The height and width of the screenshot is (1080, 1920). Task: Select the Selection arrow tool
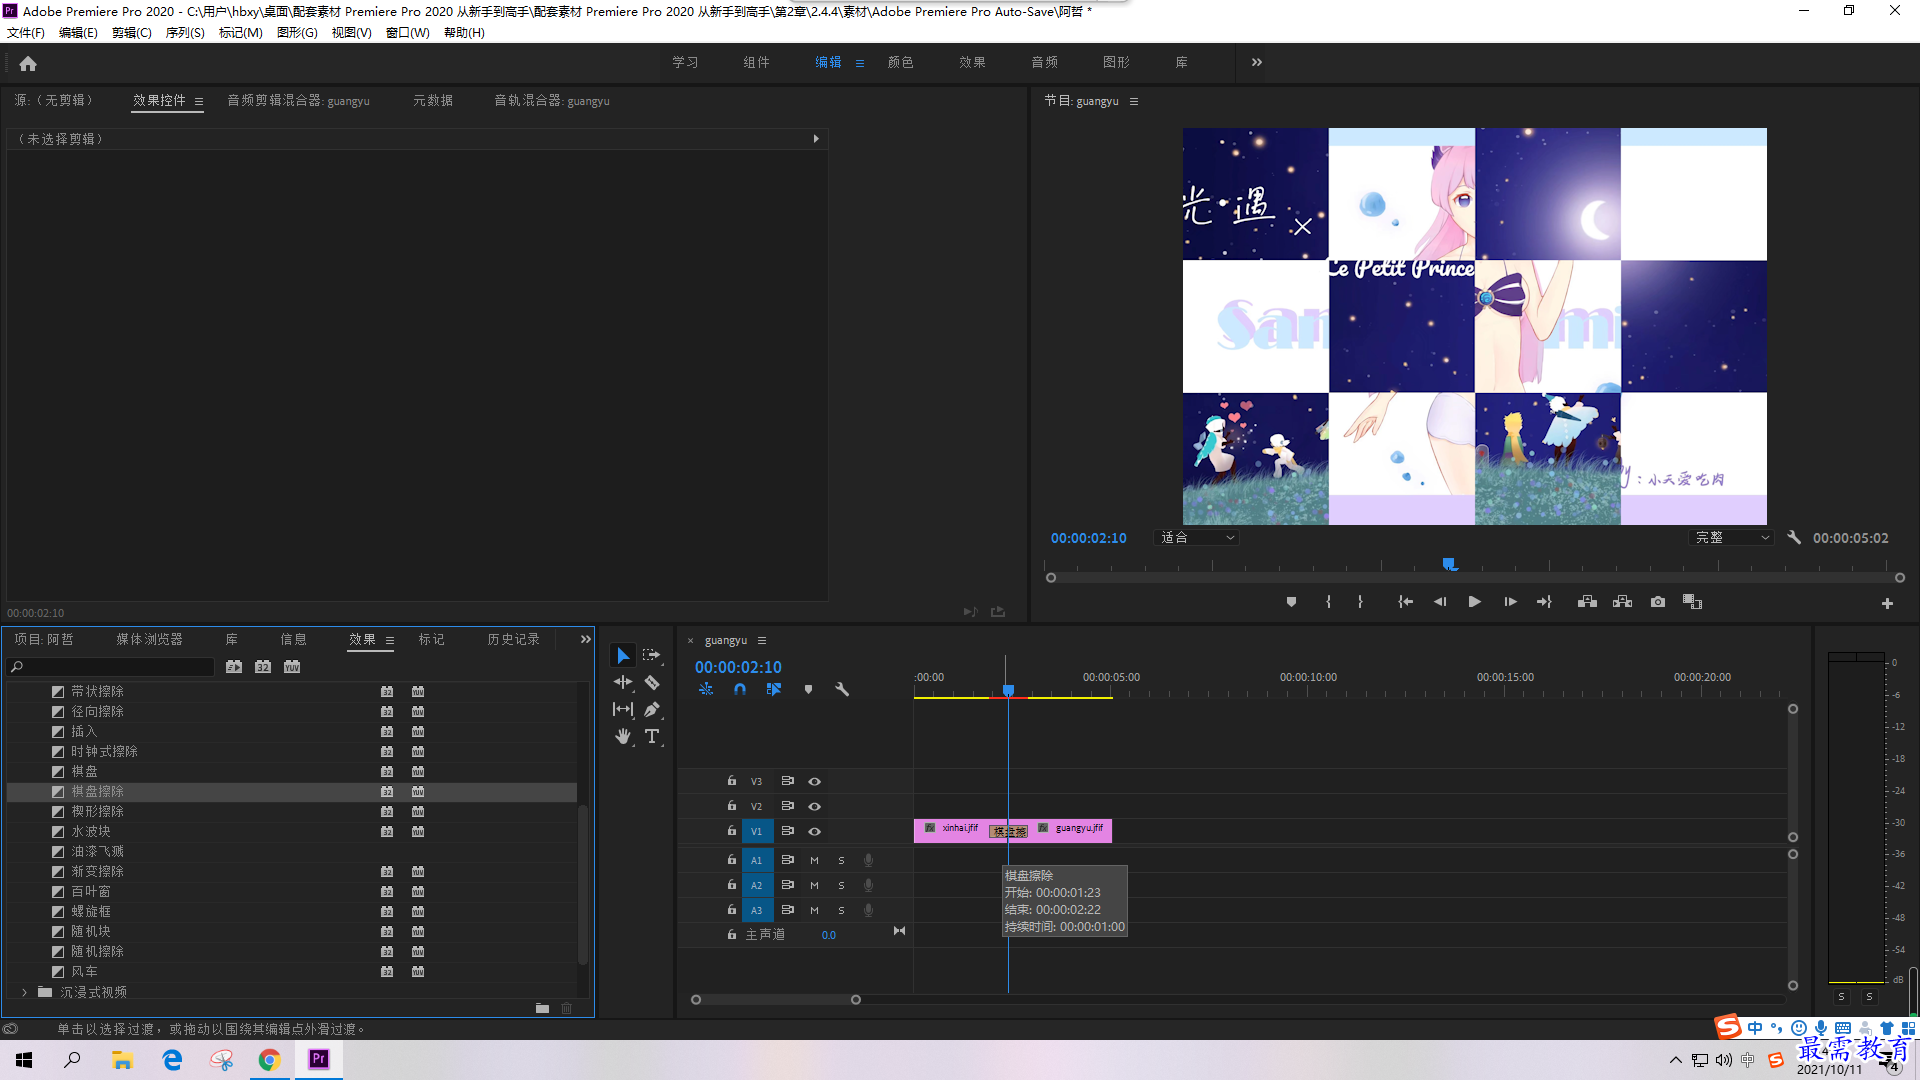click(623, 656)
